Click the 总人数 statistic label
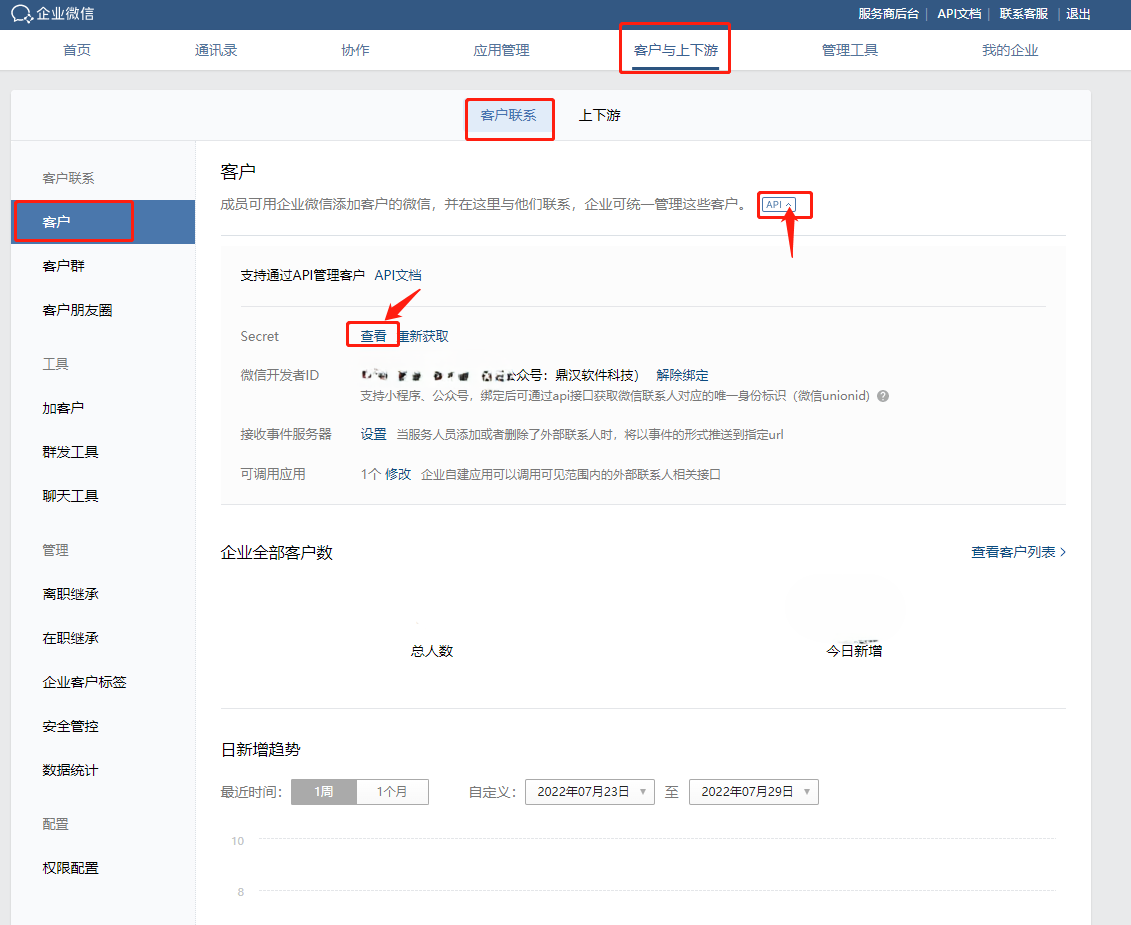The image size is (1131, 925). (432, 651)
